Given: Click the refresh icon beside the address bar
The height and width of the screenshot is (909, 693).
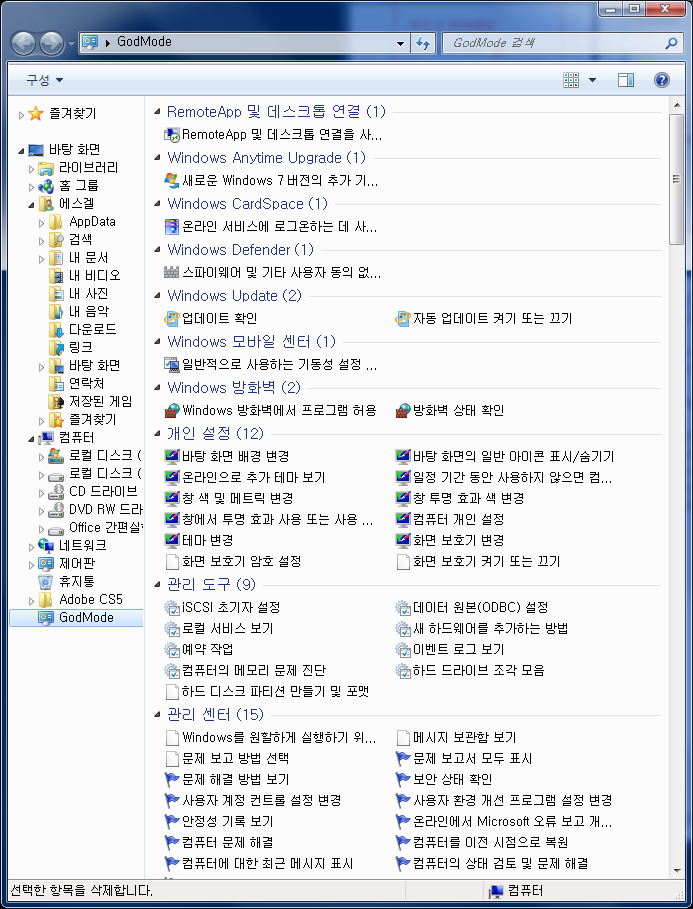Looking at the screenshot, I should 423,43.
